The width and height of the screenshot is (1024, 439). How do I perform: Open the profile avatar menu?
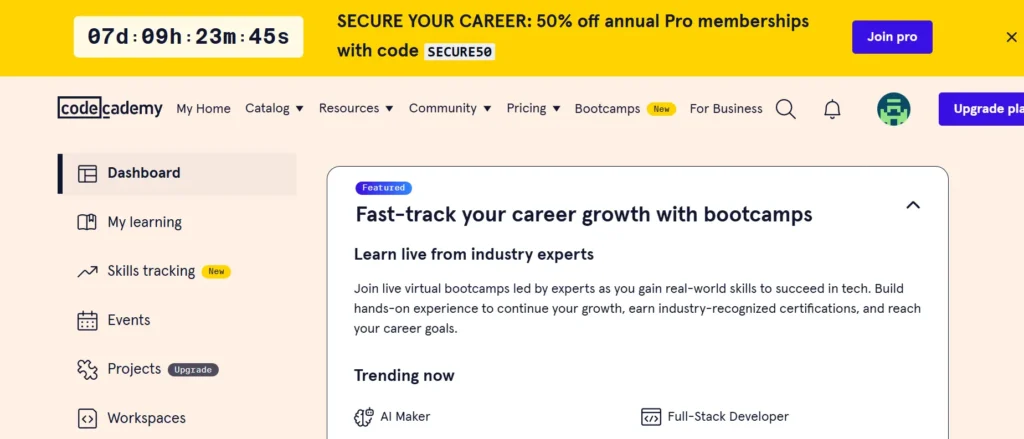[893, 109]
